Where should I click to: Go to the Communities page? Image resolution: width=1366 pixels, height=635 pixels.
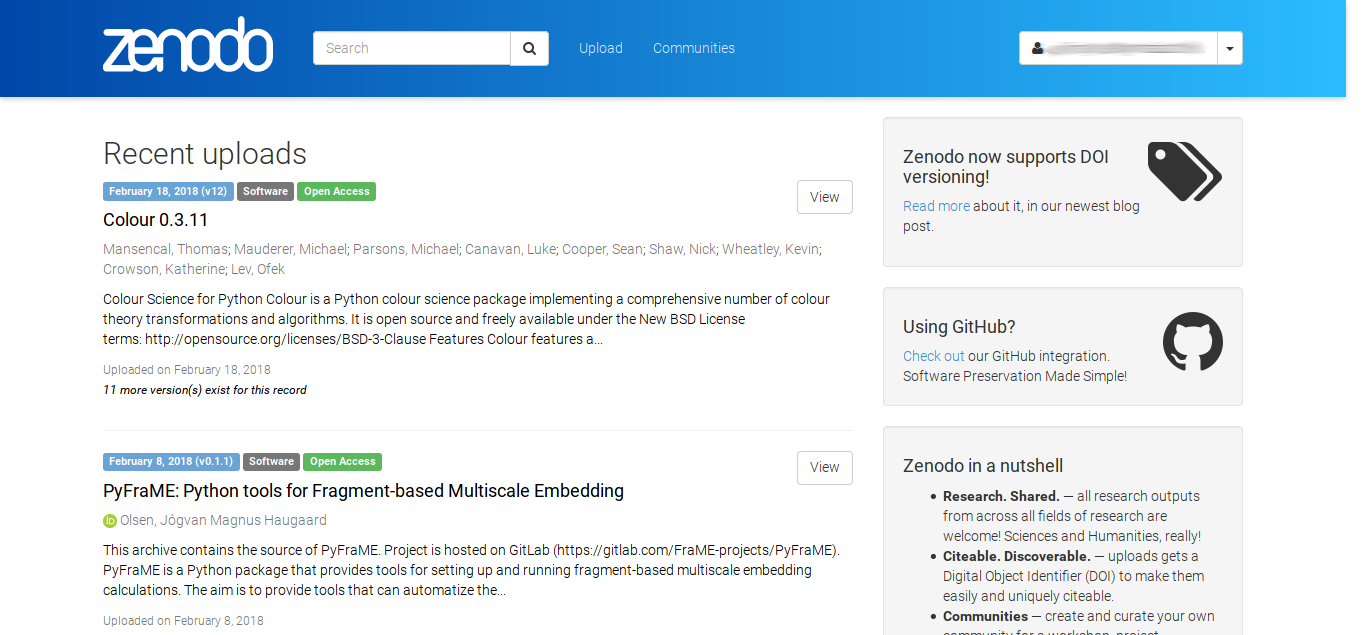pyautogui.click(x=693, y=48)
